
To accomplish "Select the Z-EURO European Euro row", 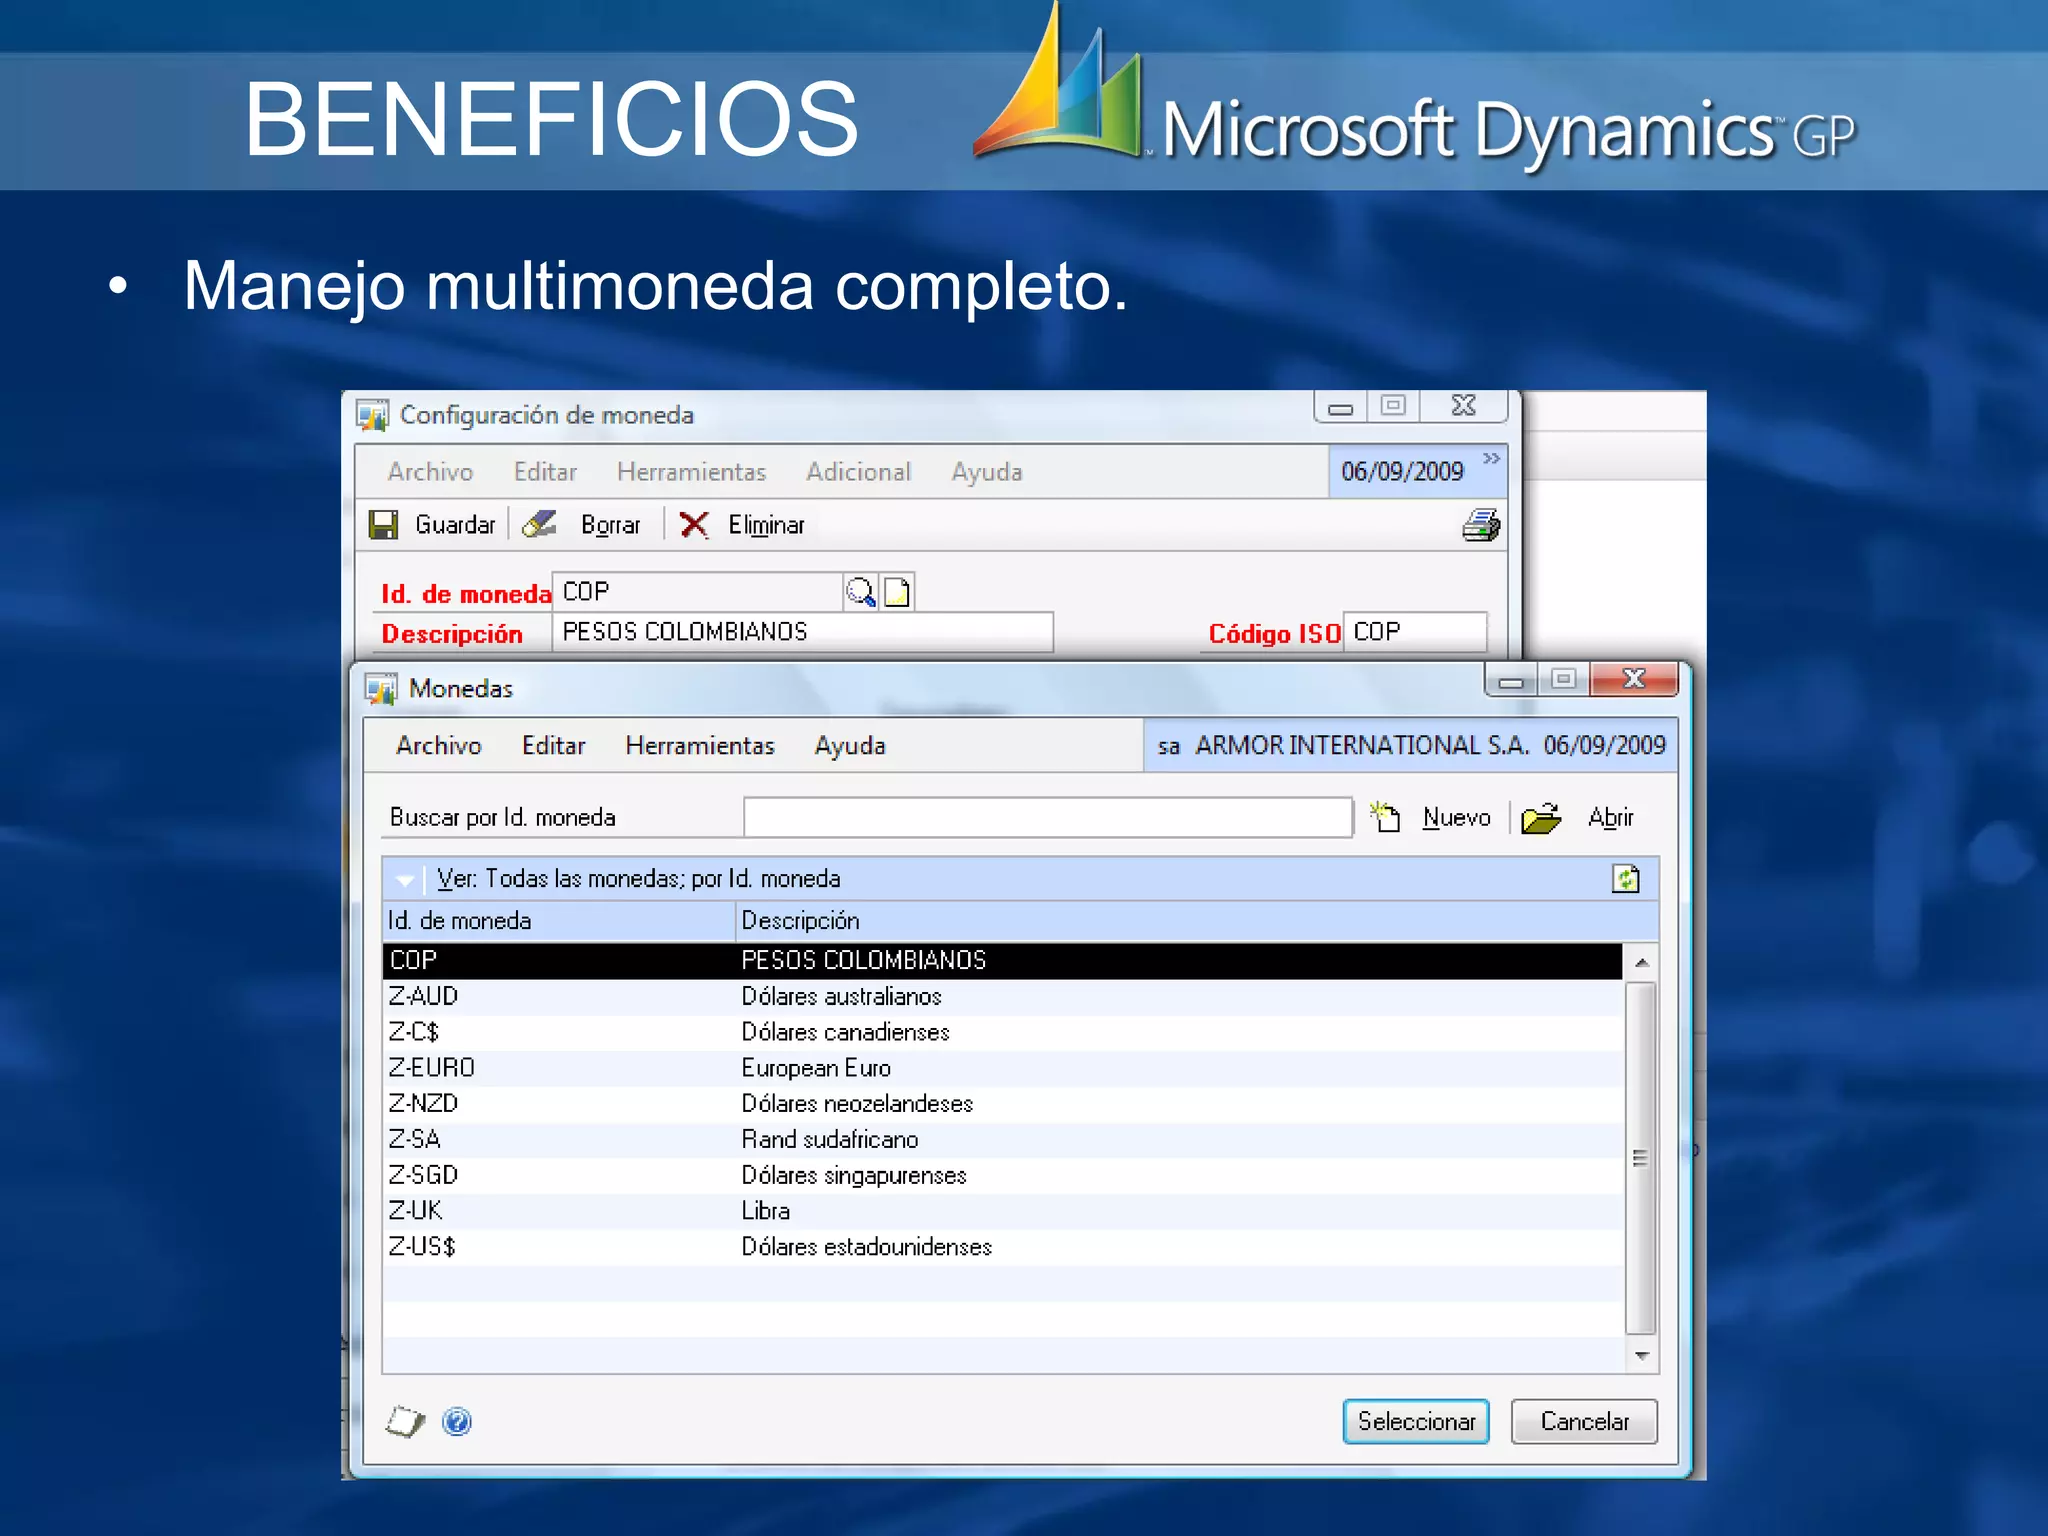I will 1002,1068.
